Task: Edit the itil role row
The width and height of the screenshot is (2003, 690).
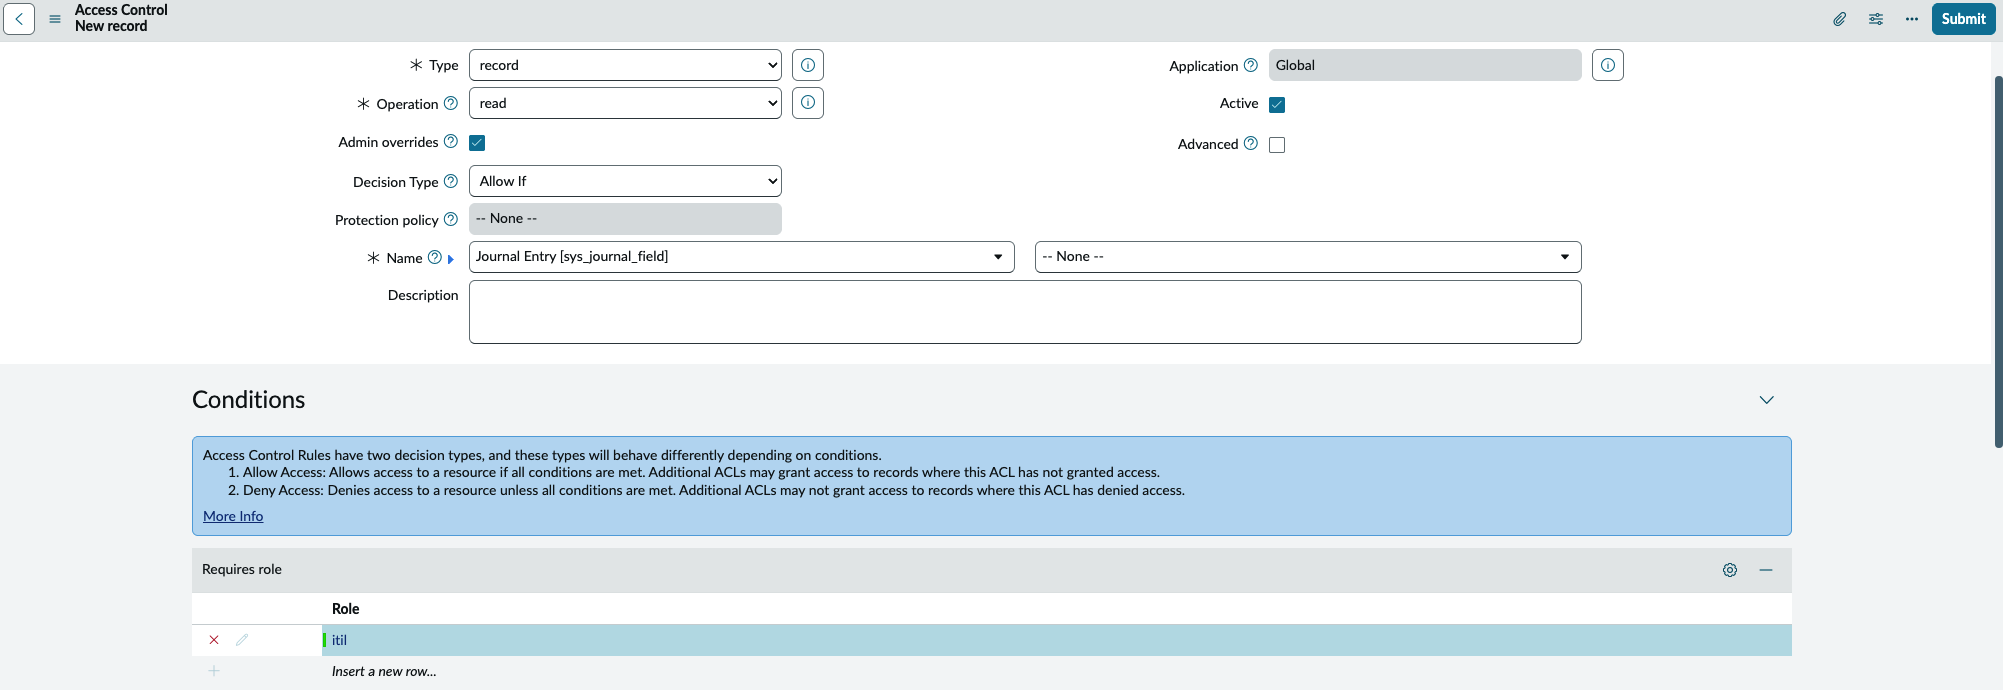Action: coord(242,640)
